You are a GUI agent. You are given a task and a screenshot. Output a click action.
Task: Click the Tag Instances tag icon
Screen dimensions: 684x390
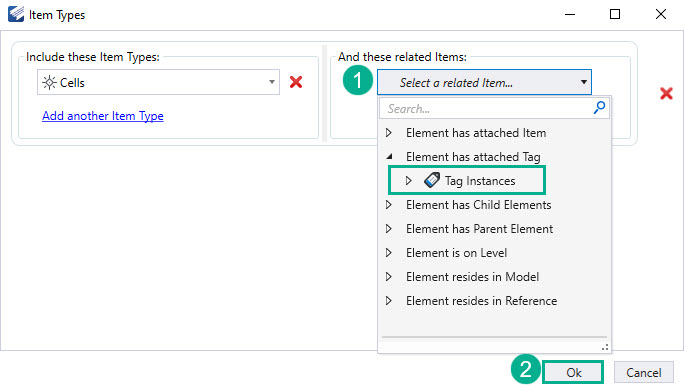[432, 180]
